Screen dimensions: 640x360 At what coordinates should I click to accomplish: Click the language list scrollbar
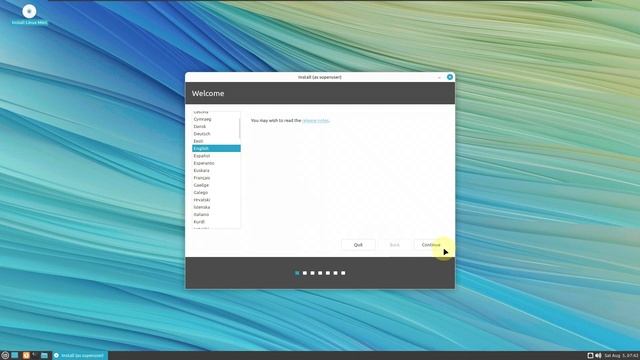[240, 129]
